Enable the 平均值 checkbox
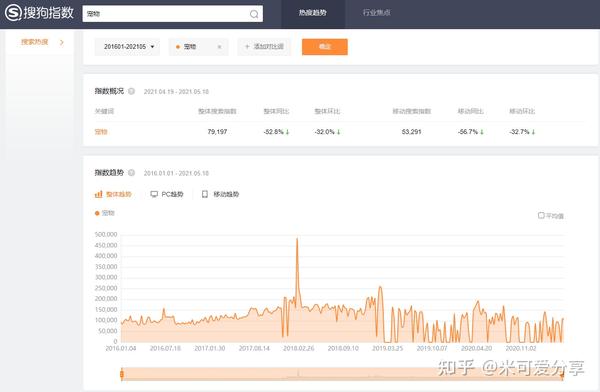Image resolution: width=600 pixels, height=392 pixels. coord(541,216)
